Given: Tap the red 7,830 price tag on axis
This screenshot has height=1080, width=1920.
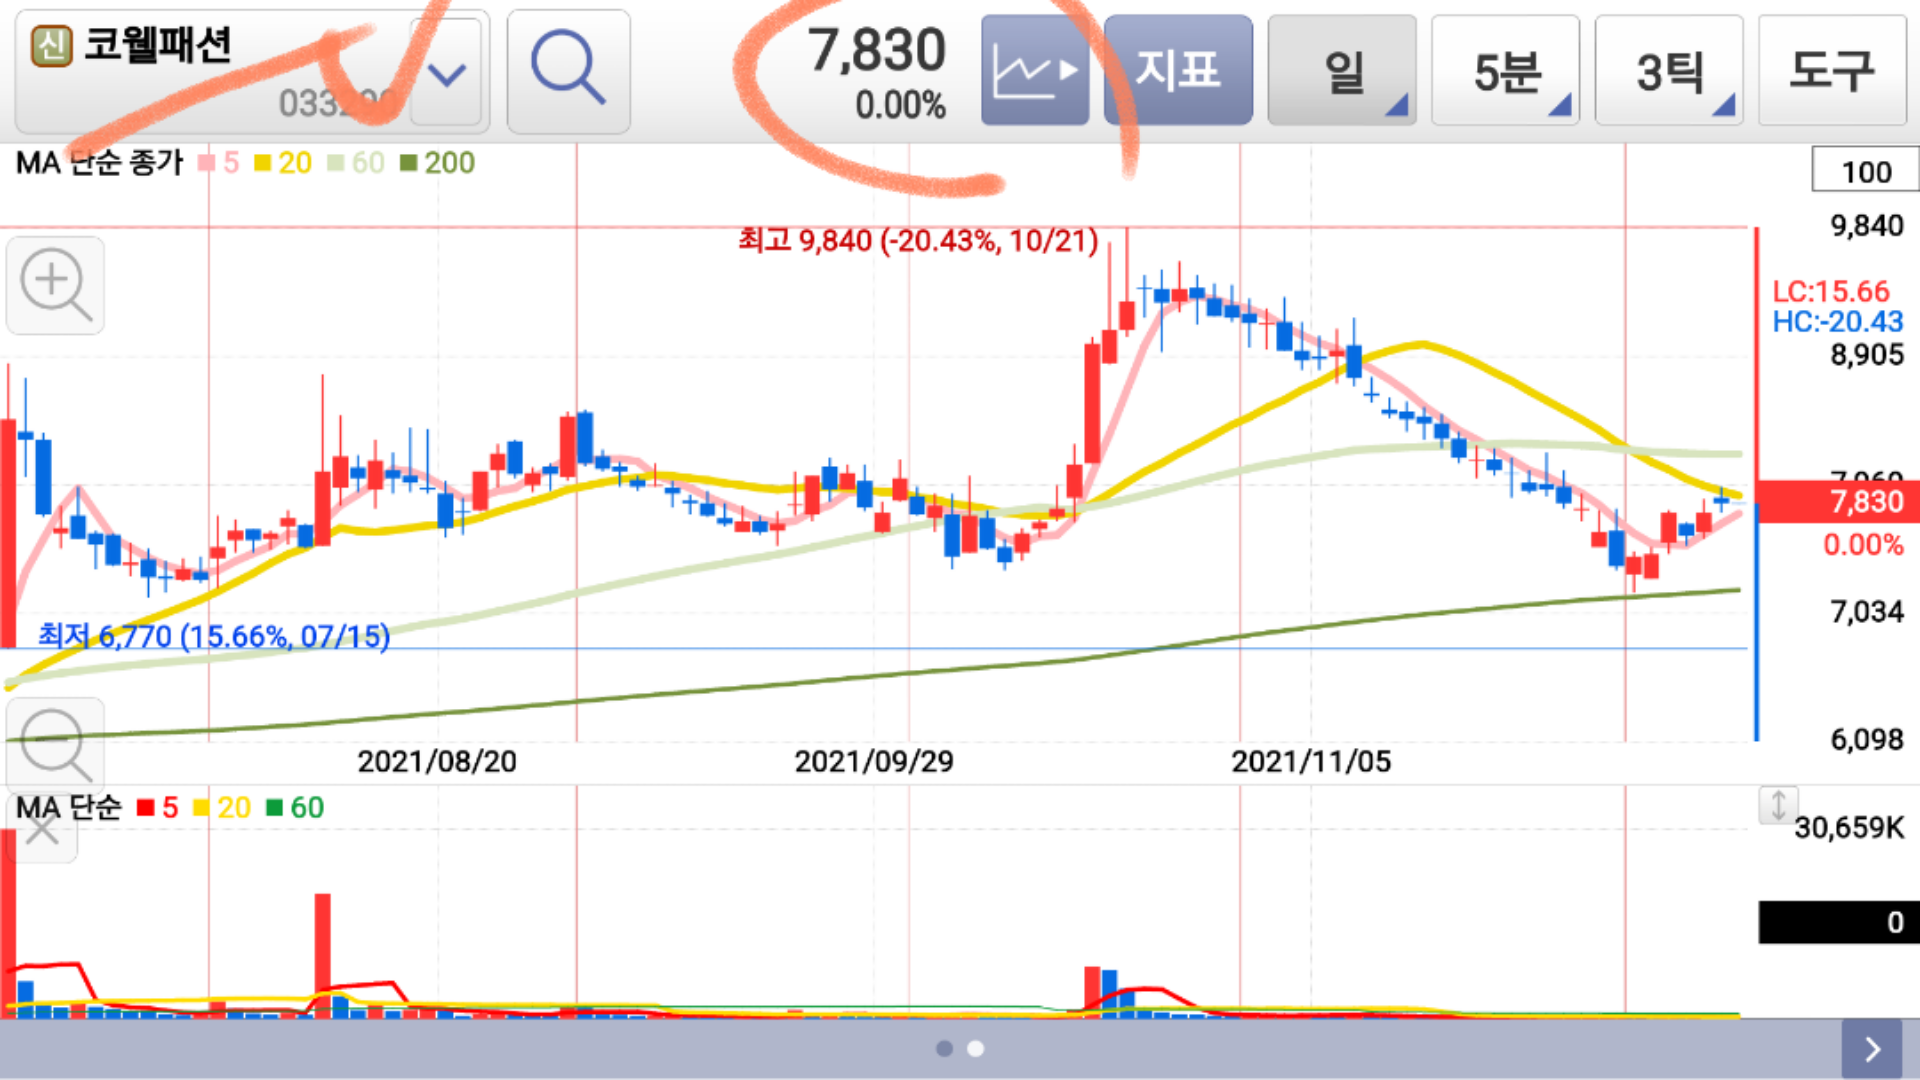Looking at the screenshot, I should click(1838, 501).
